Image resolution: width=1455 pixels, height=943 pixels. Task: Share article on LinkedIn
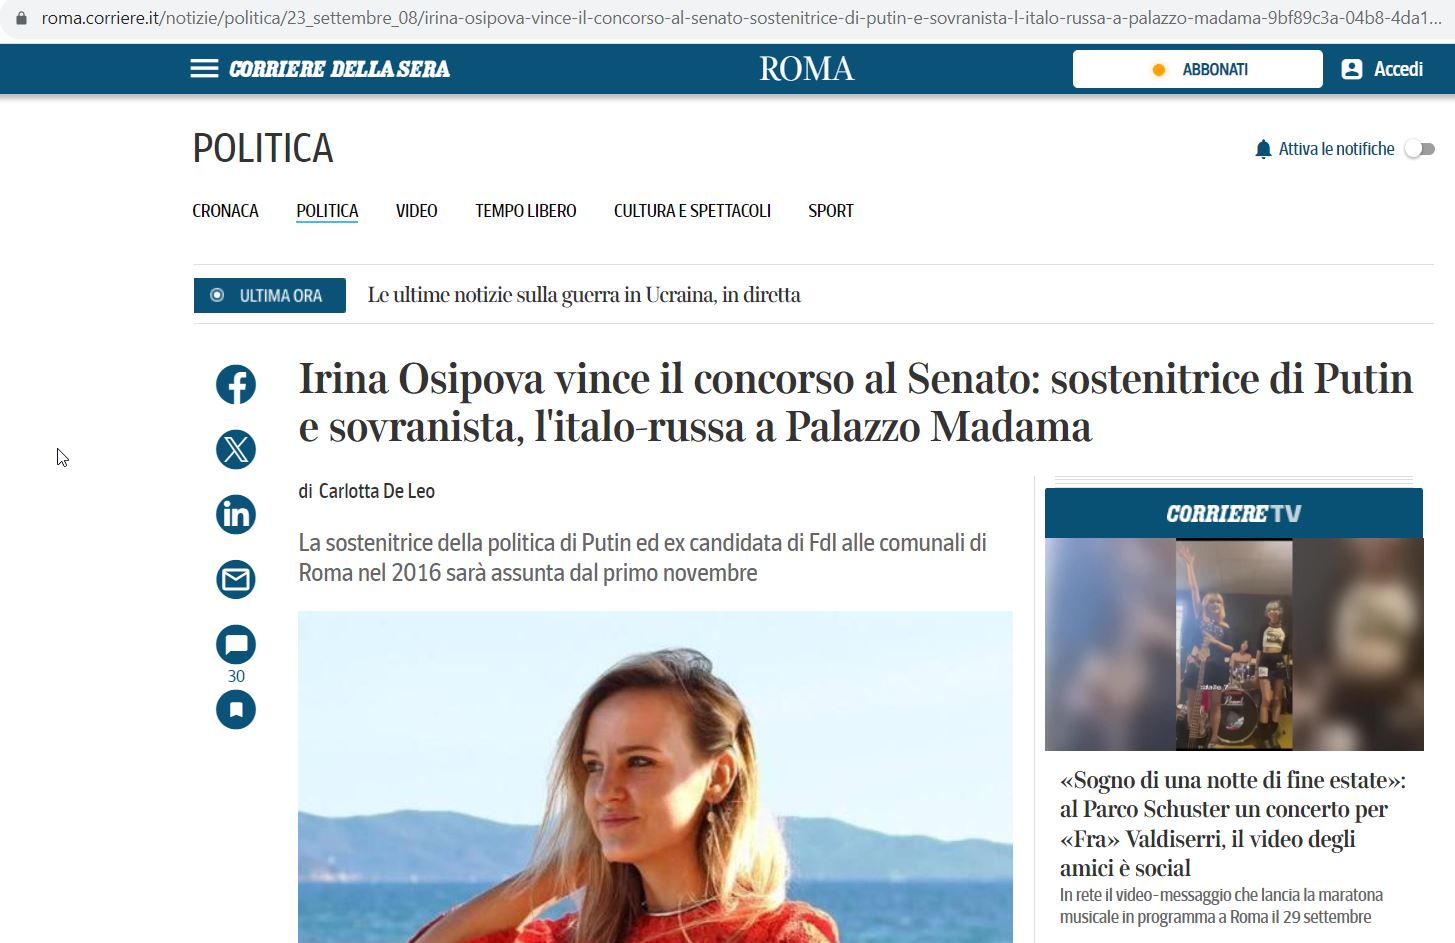[x=236, y=515]
